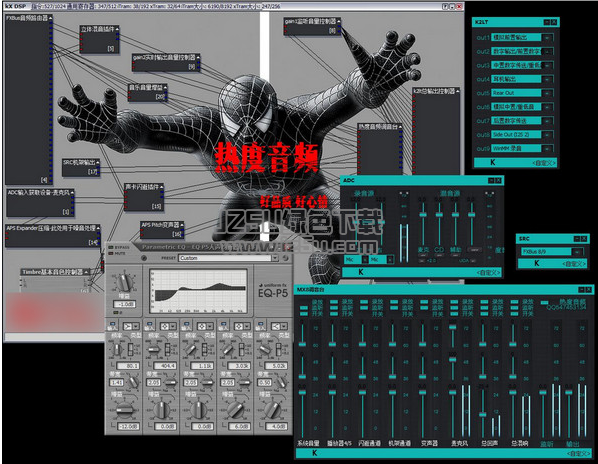Click custom link in MX8 mixer footer
Screen dimensions: 598x464
pyautogui.click(x=579, y=454)
